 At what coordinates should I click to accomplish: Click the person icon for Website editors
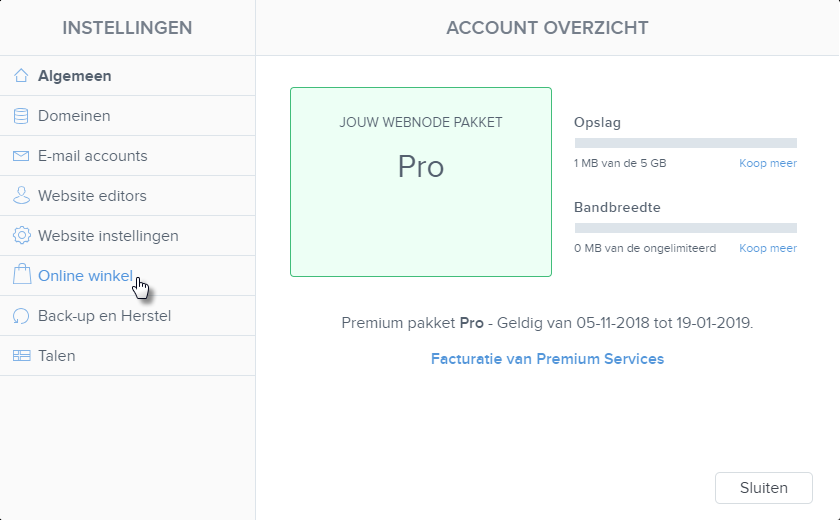tap(21, 195)
